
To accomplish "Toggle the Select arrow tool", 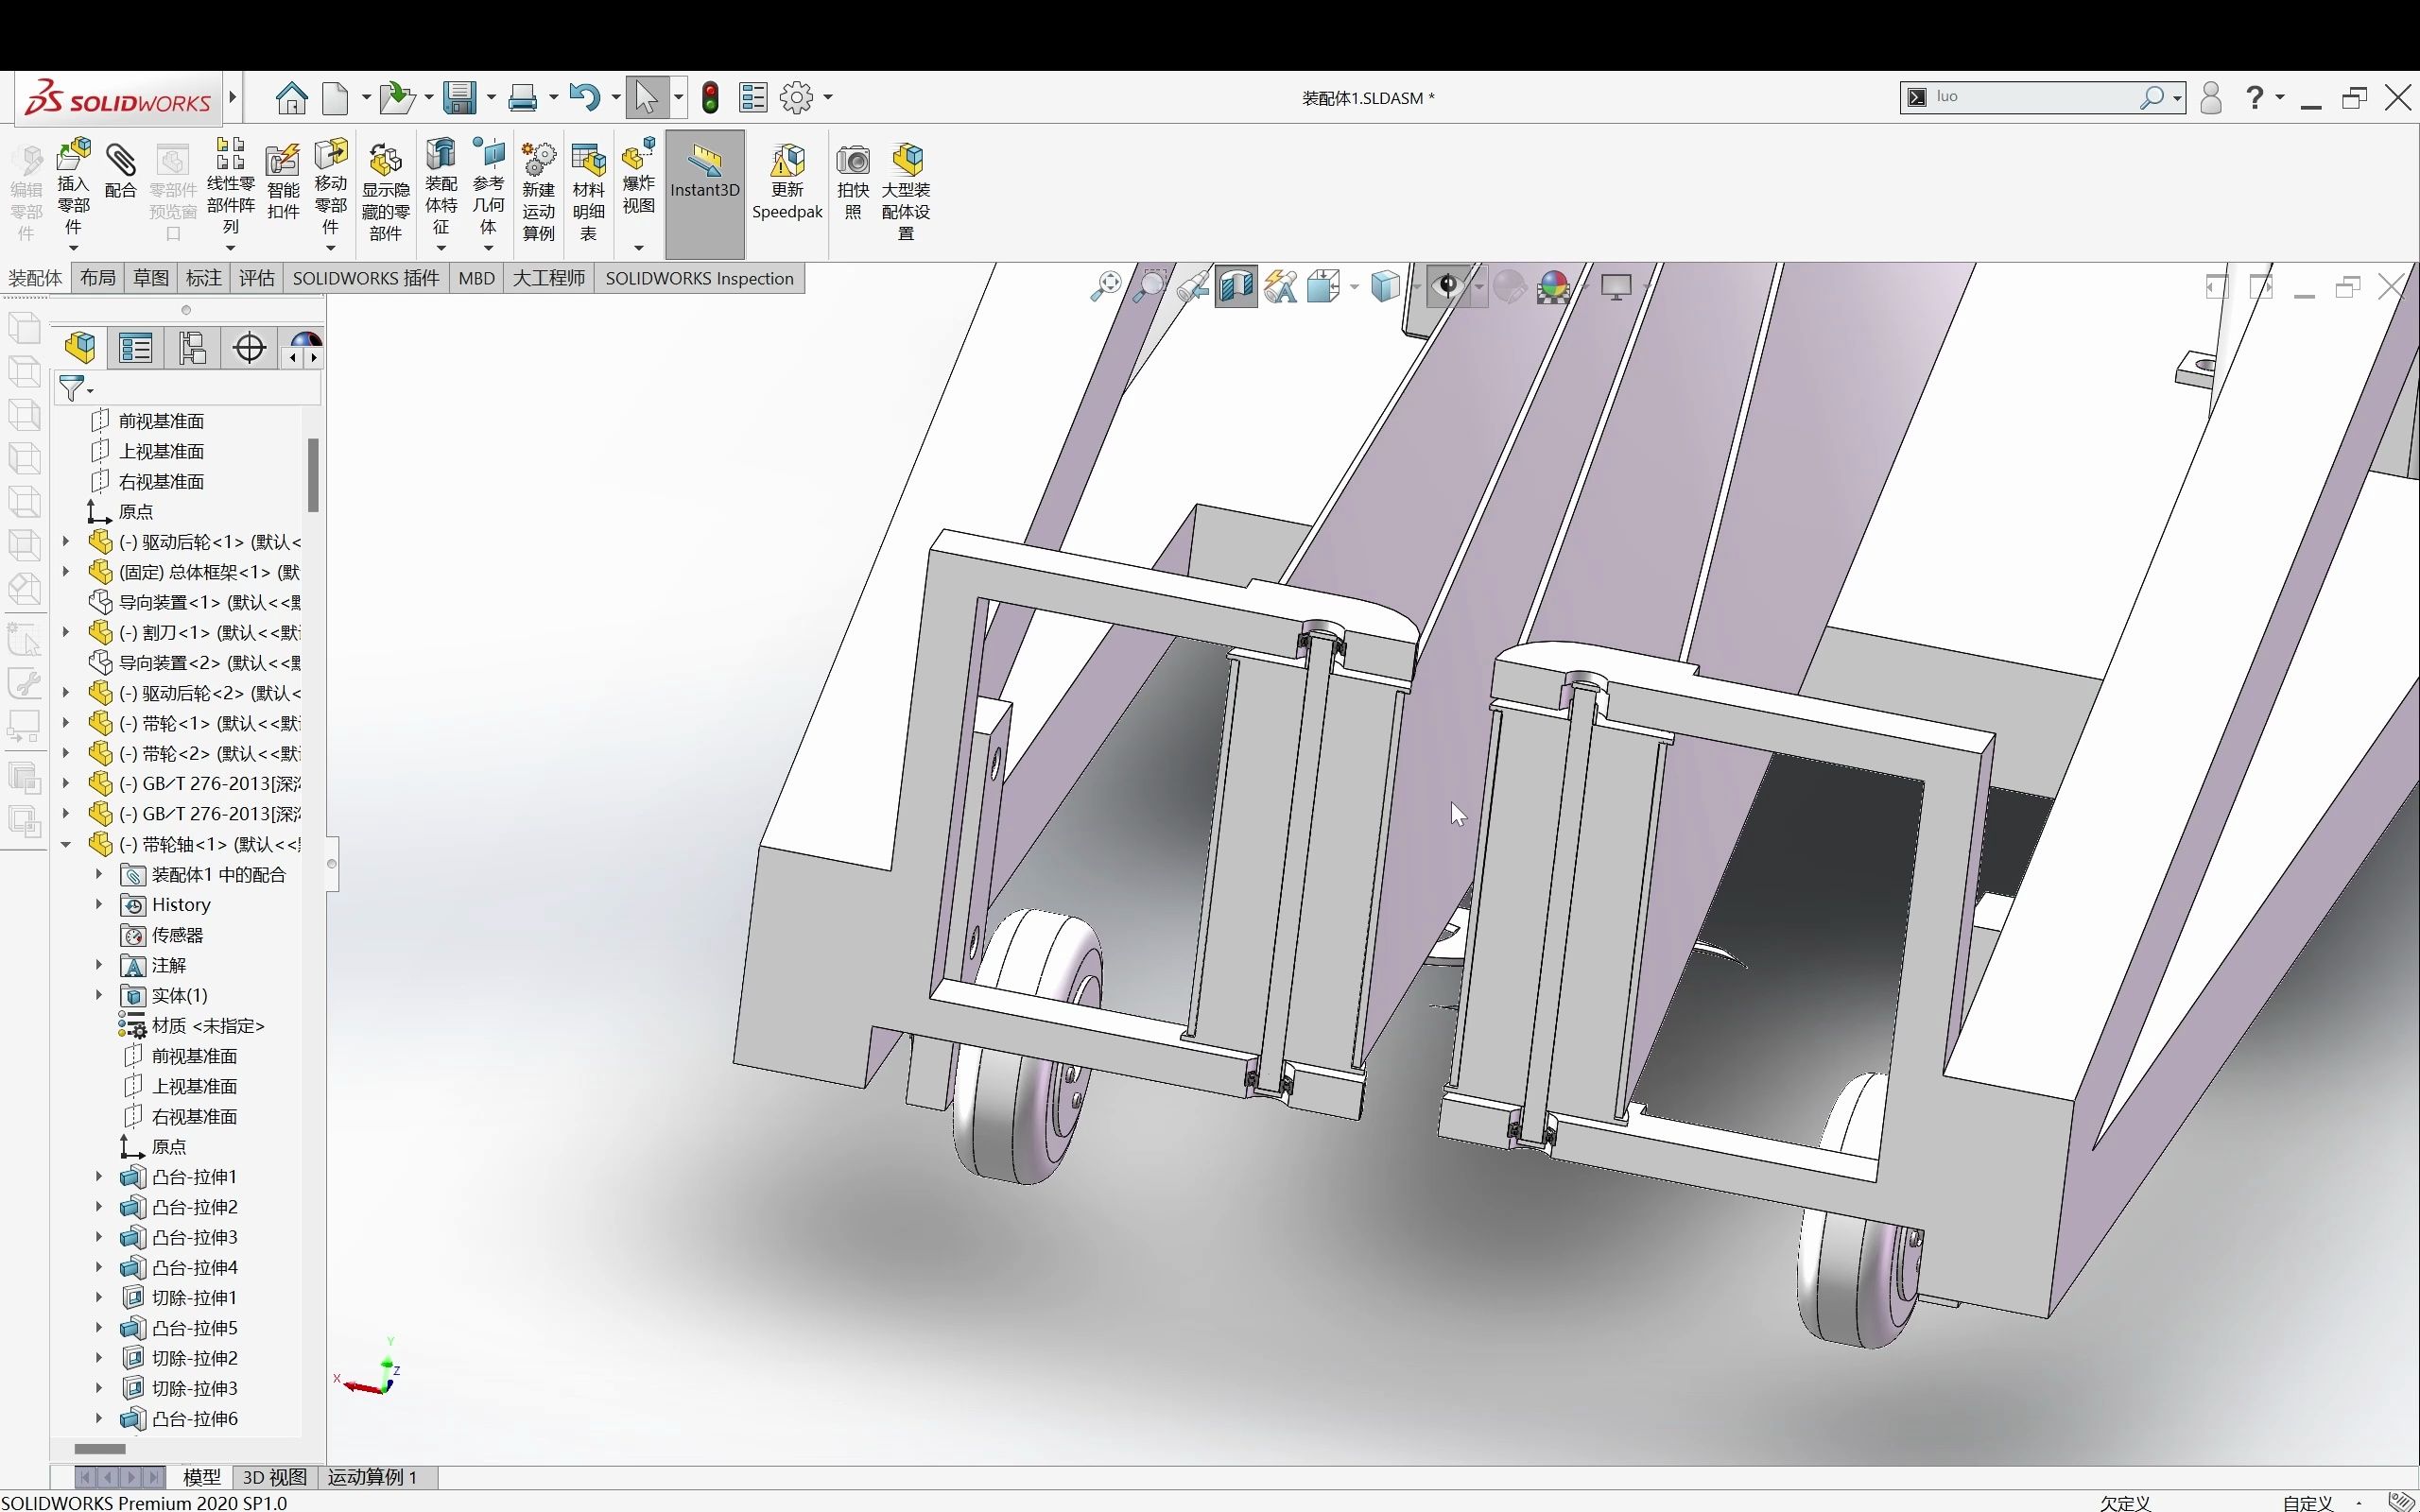I will (646, 98).
